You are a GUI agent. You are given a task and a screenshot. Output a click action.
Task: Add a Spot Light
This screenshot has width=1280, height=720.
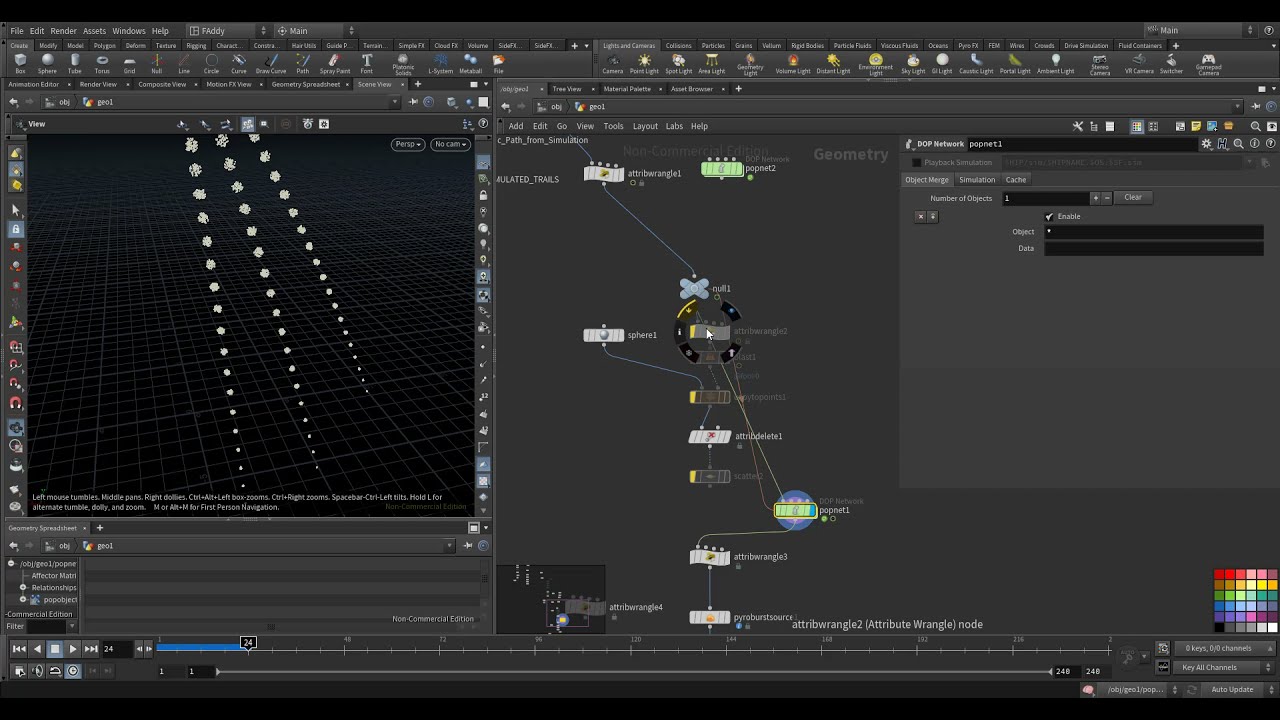click(678, 64)
